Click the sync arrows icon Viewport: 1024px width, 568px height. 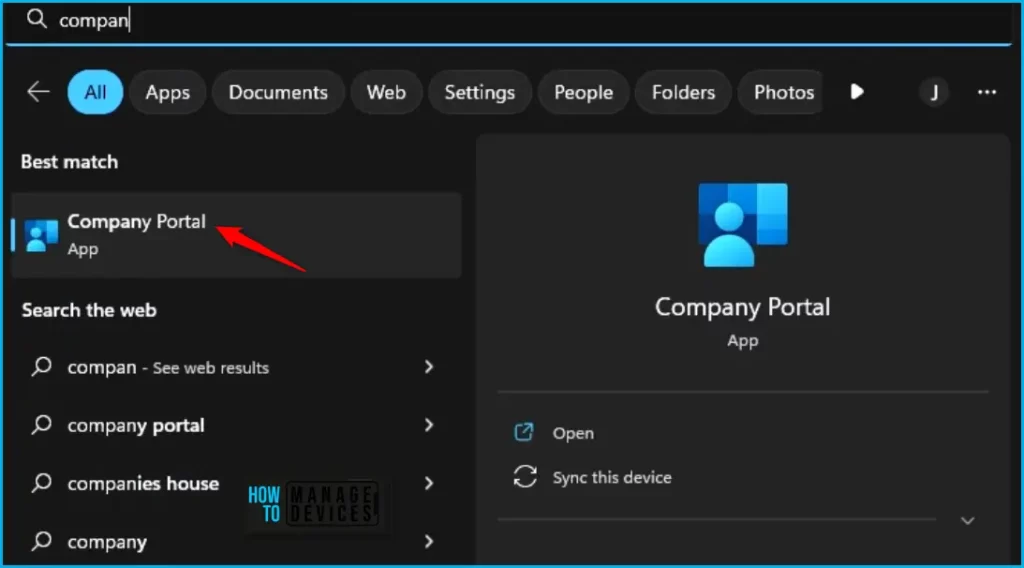pos(525,477)
